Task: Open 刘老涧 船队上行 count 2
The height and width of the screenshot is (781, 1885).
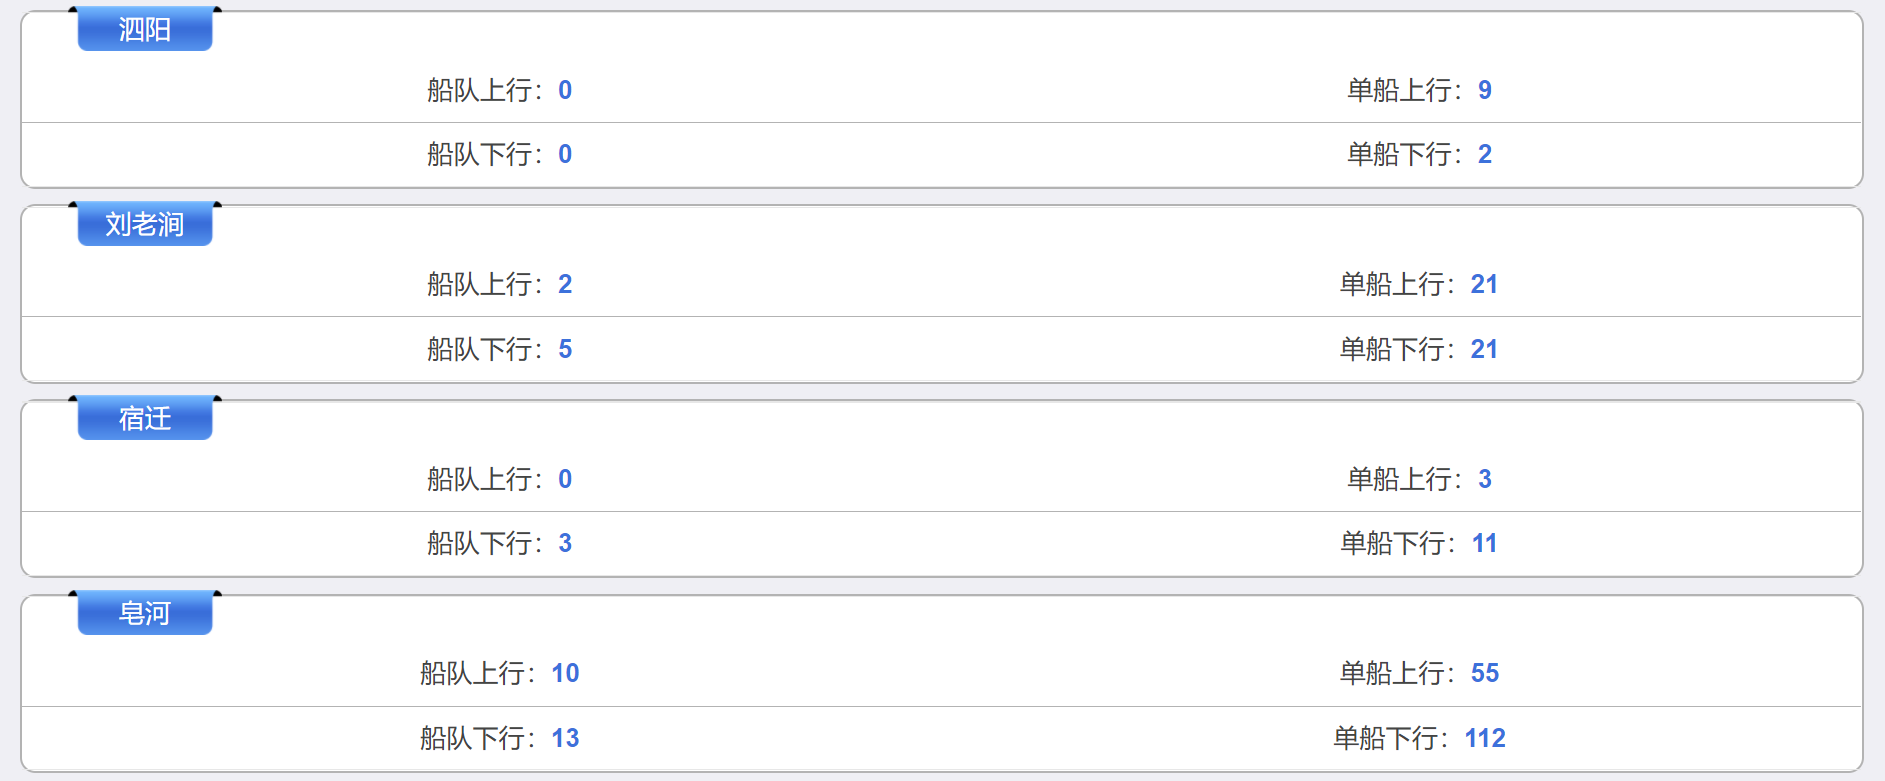Action: (565, 284)
